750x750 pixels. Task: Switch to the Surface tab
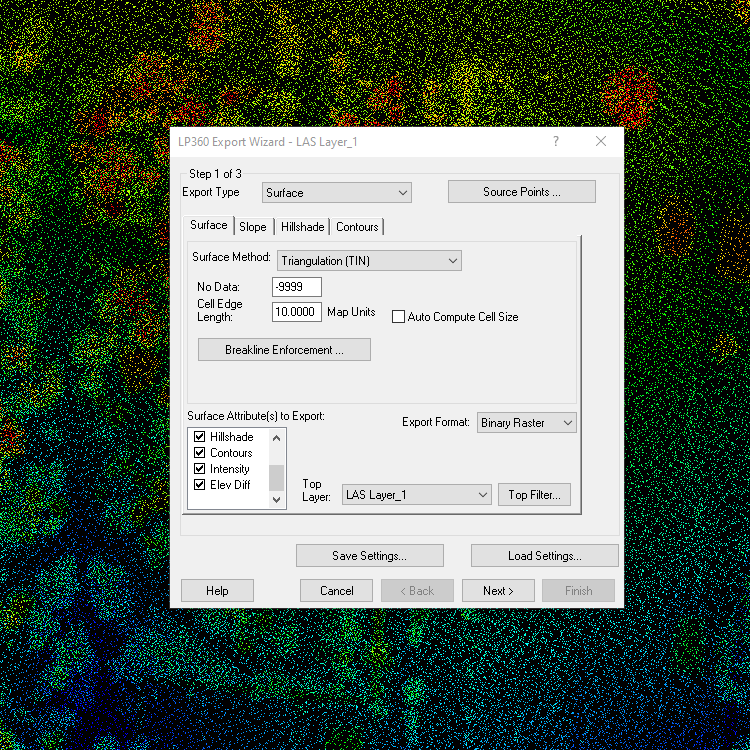pos(209,225)
